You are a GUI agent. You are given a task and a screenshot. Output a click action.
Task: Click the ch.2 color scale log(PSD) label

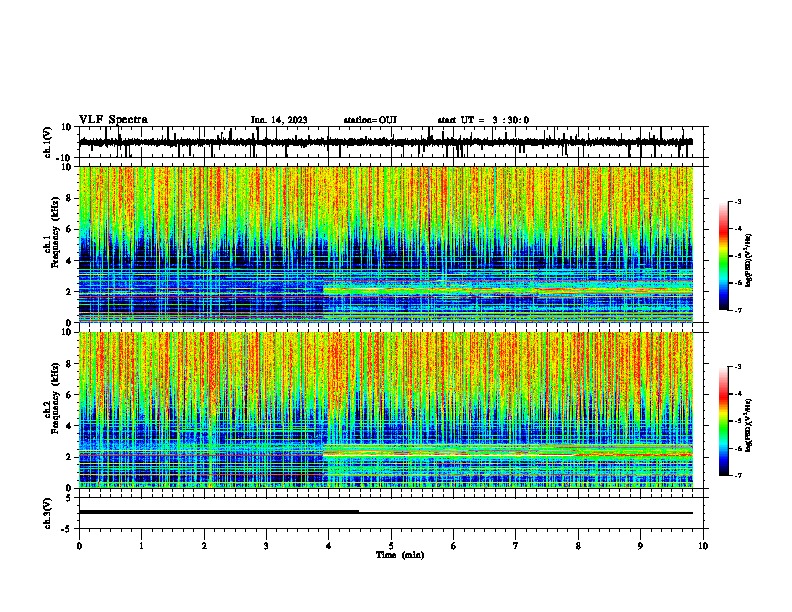click(x=749, y=426)
